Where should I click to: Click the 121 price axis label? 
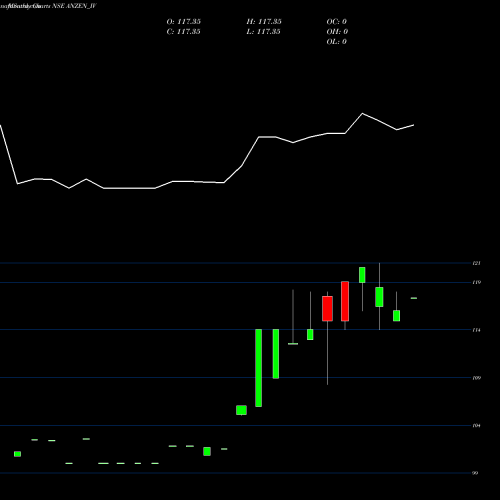[477, 263]
